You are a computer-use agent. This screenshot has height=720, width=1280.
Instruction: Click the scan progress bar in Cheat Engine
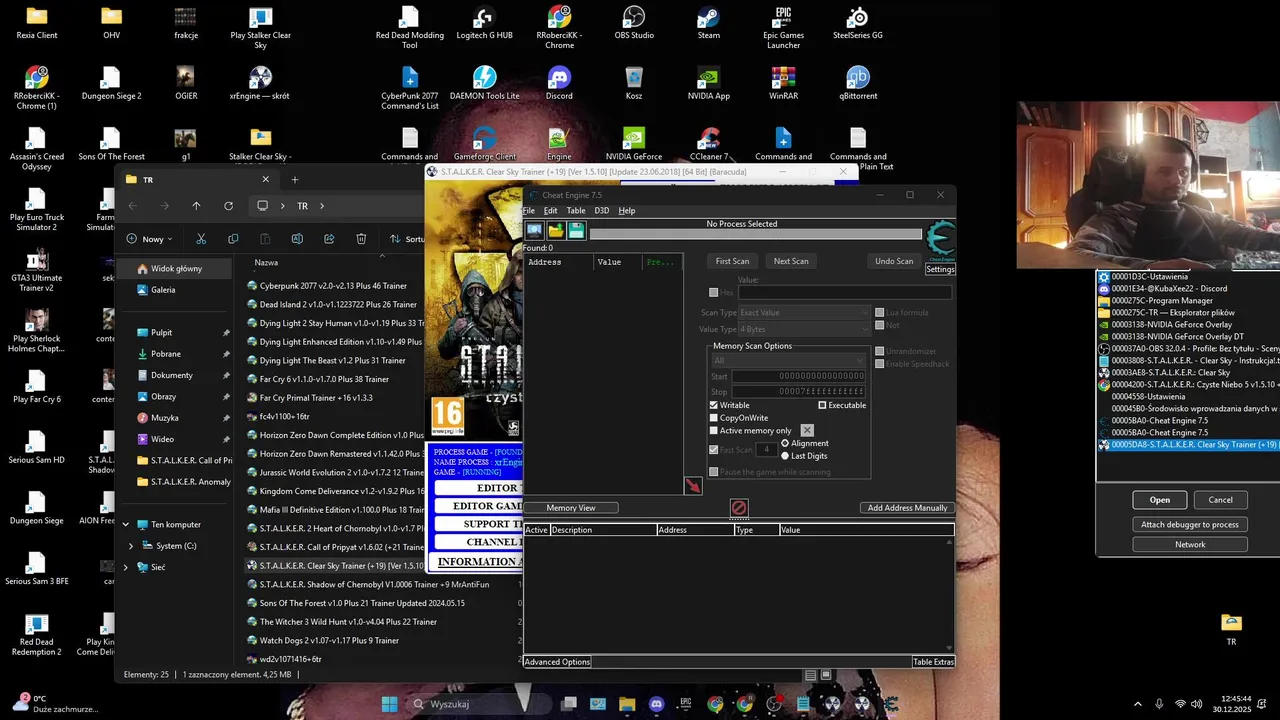coord(756,235)
